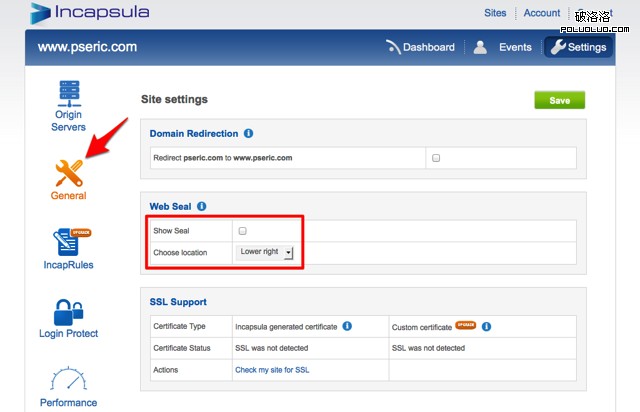Open the Account link in header
This screenshot has height=412, width=640.
pyautogui.click(x=541, y=13)
